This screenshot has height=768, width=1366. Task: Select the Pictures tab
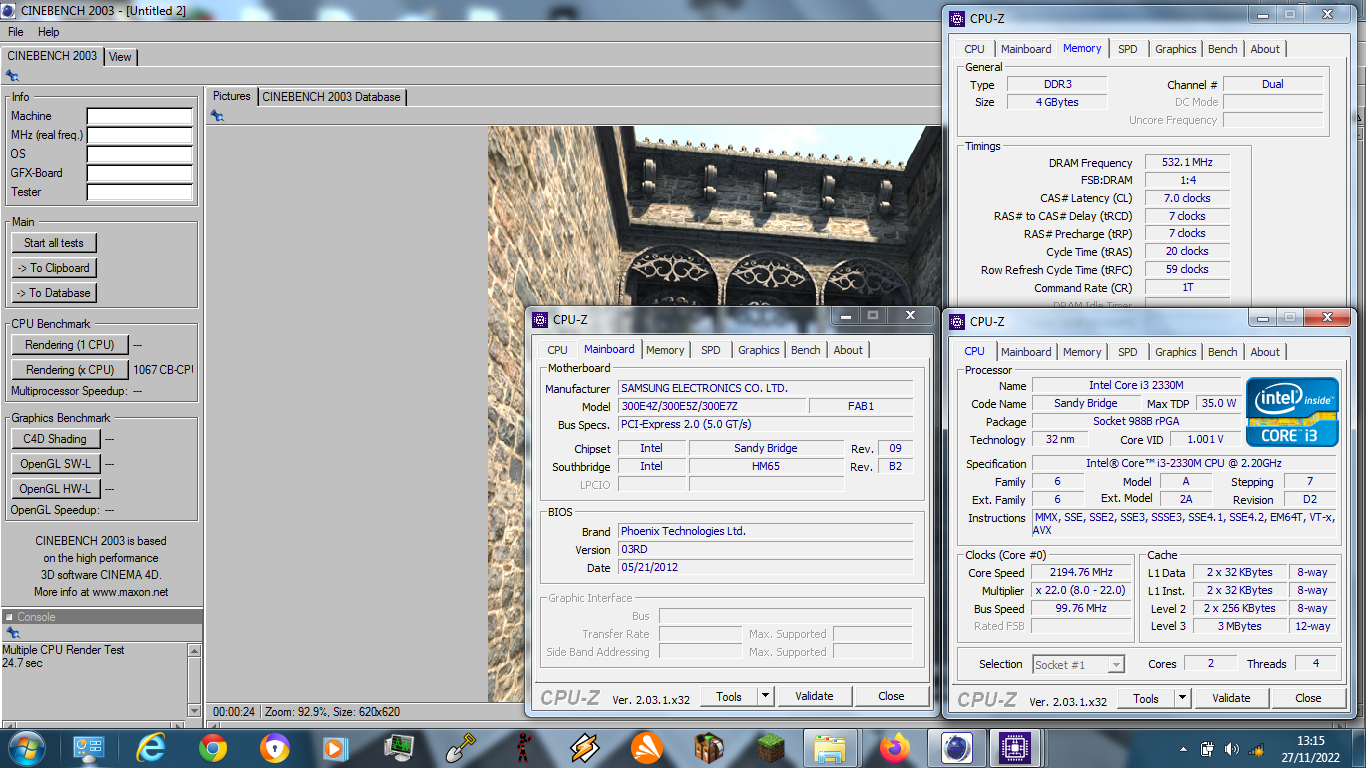pyautogui.click(x=232, y=96)
